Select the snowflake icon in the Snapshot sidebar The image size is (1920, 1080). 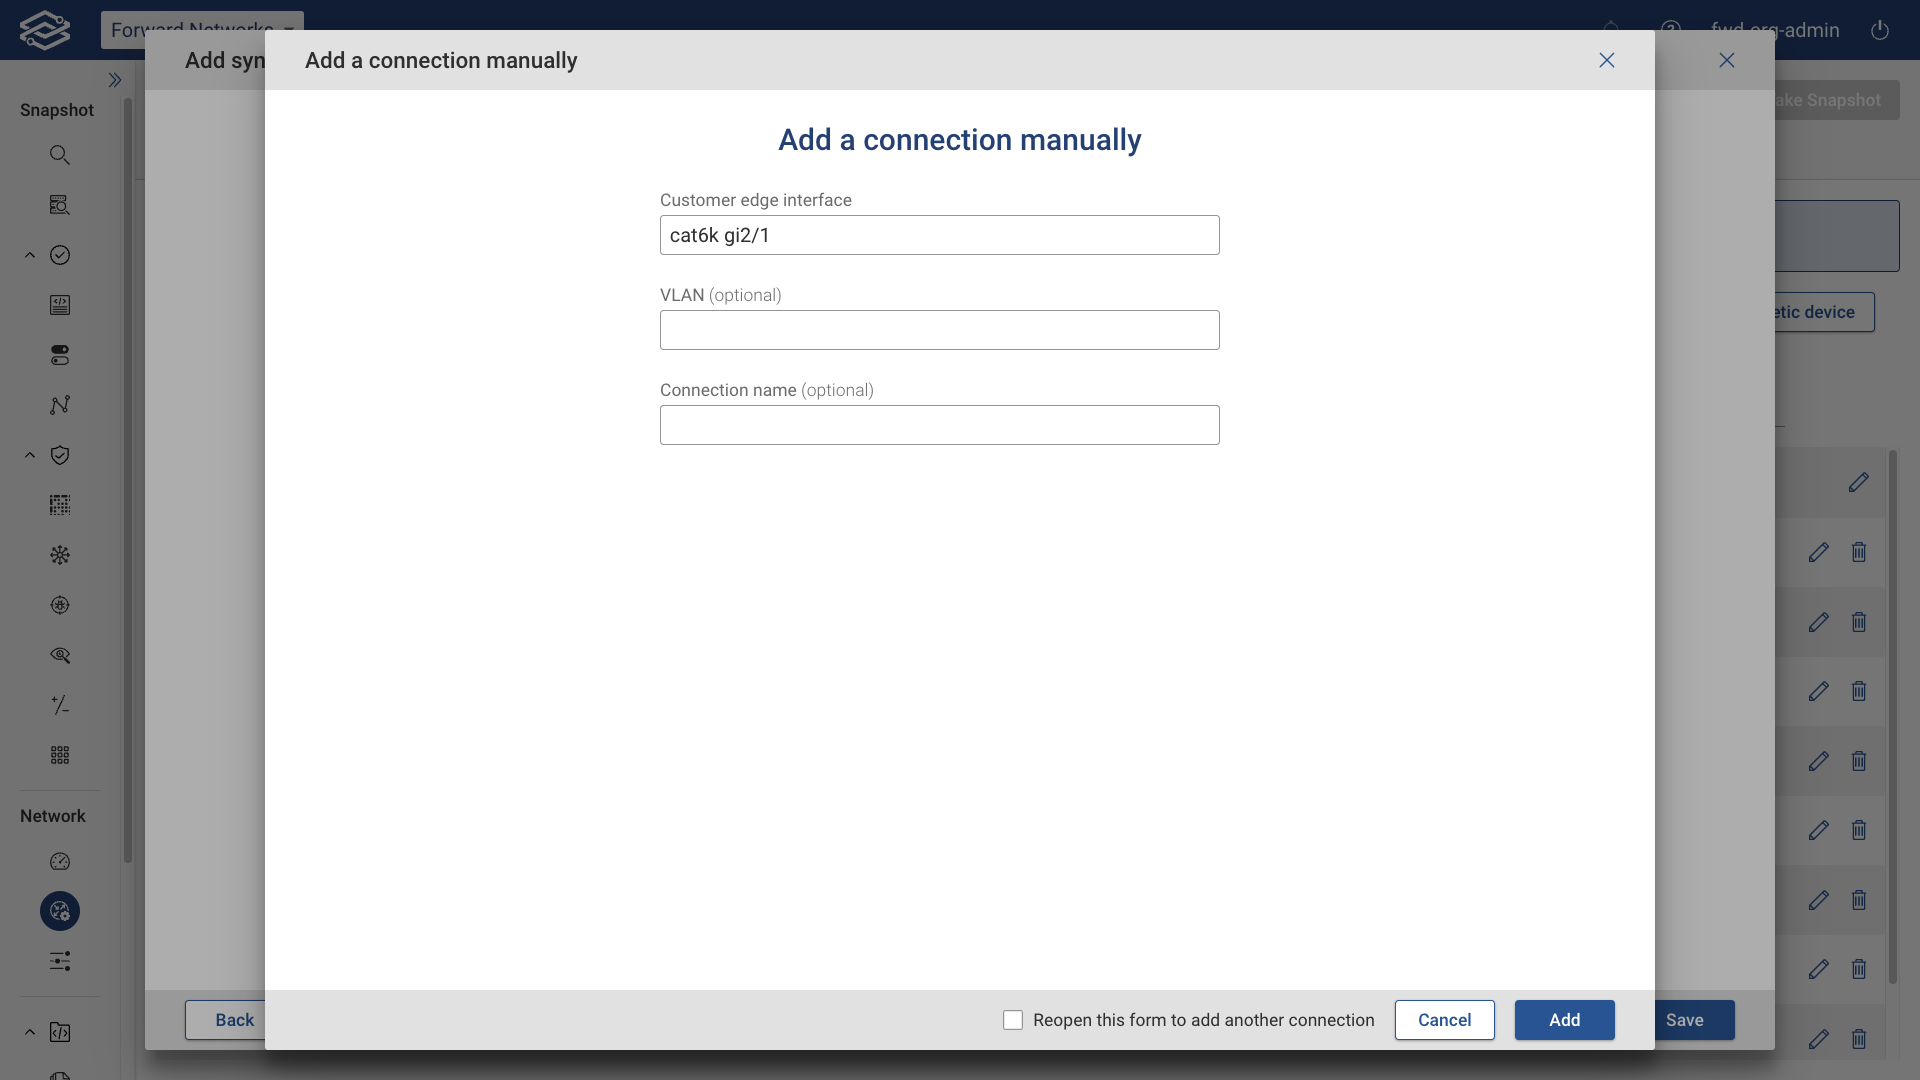point(60,555)
